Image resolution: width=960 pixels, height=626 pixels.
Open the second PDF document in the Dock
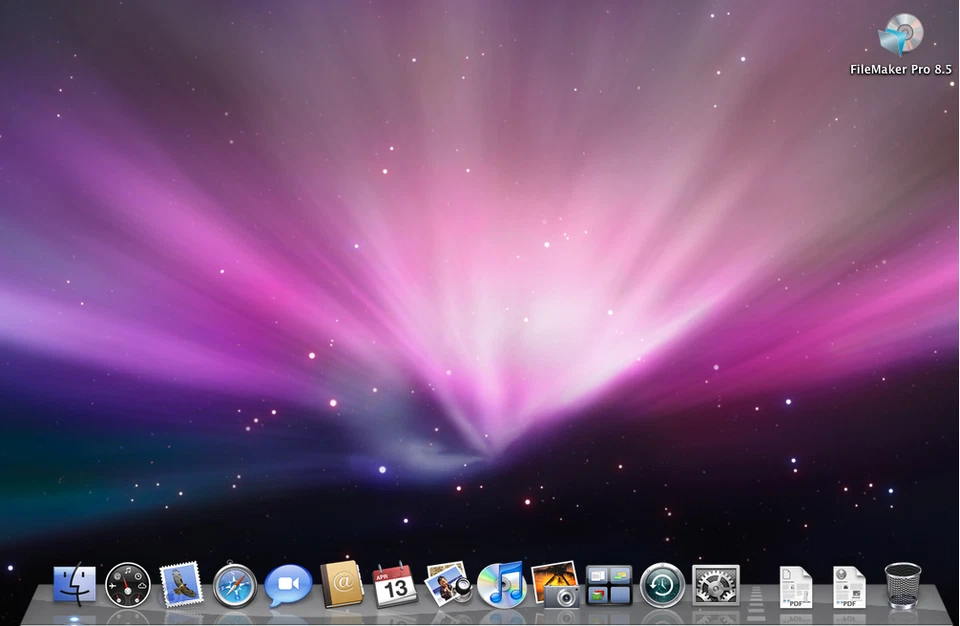[x=848, y=585]
